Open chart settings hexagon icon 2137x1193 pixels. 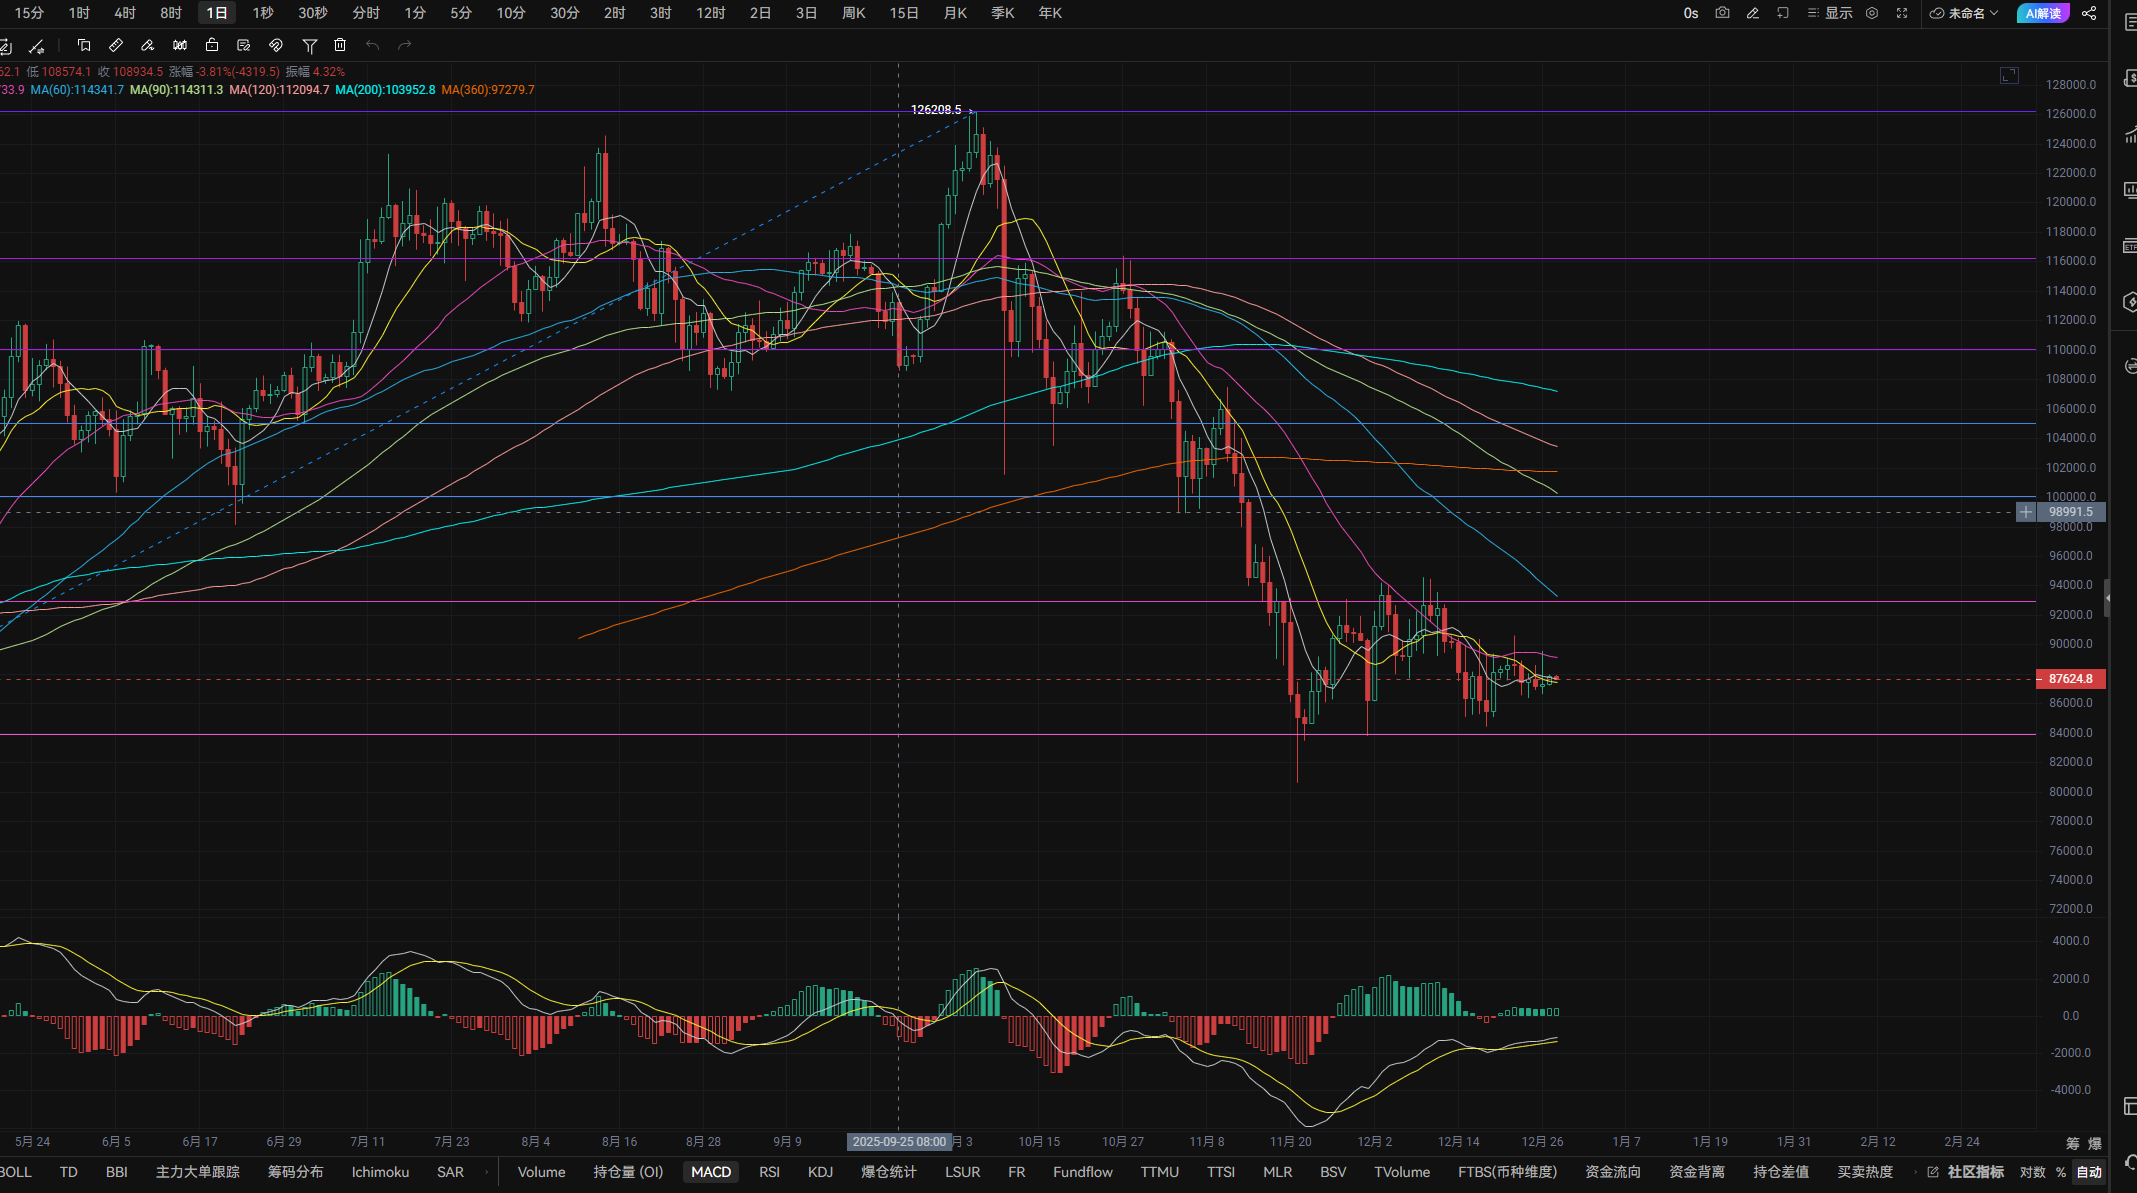click(1872, 13)
